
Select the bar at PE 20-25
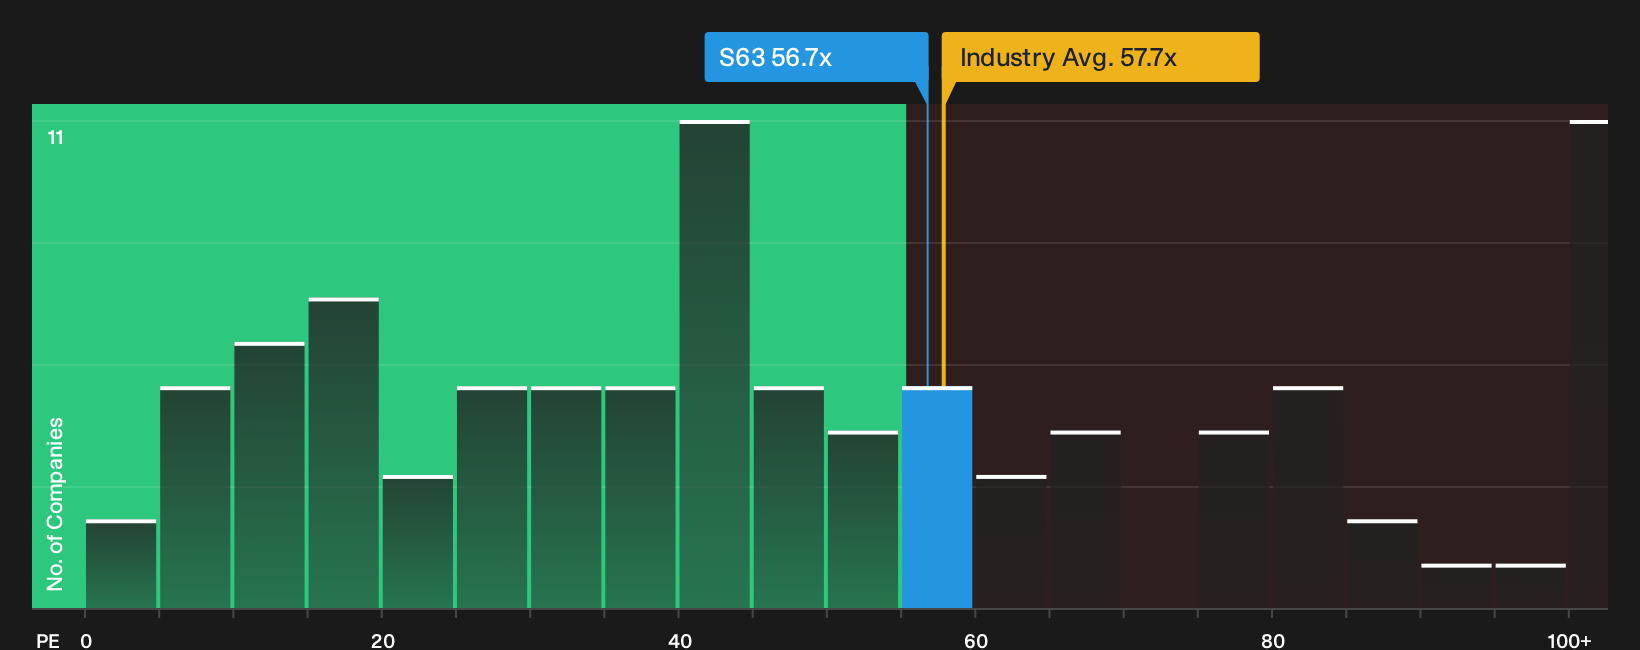(x=418, y=542)
